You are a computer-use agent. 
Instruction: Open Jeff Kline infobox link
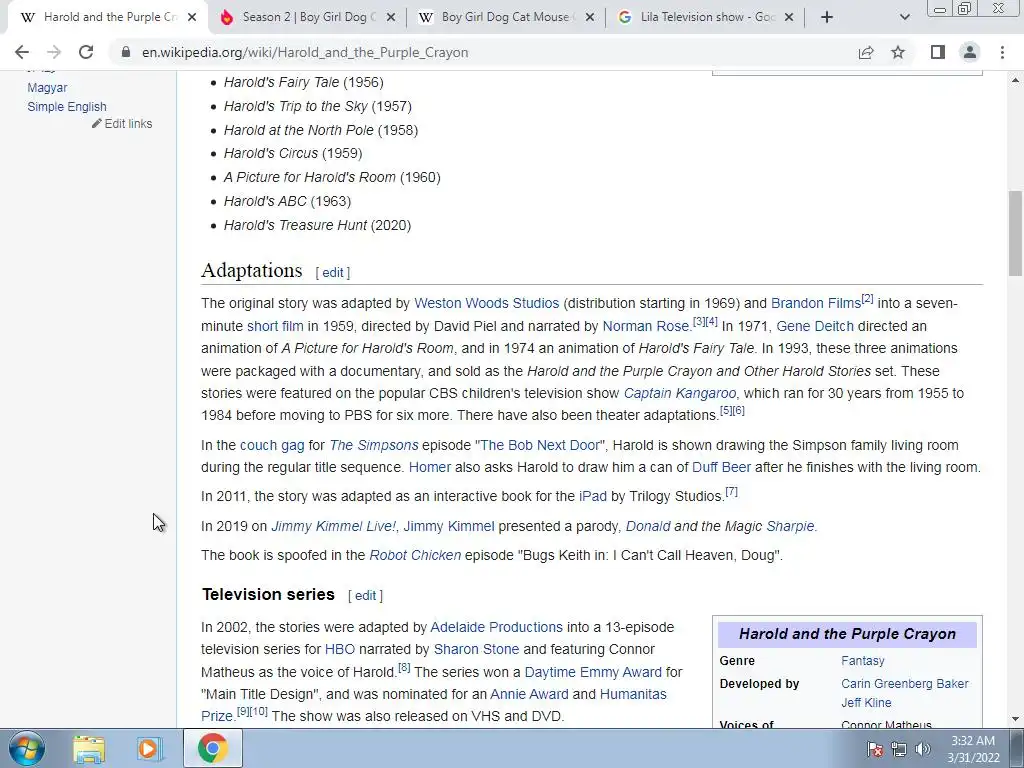coord(866,703)
